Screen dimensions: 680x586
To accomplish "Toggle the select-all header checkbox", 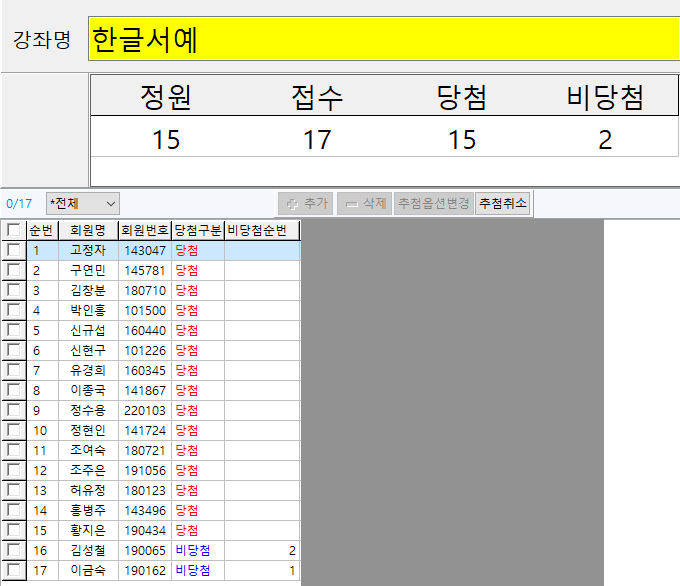I will click(x=13, y=230).
